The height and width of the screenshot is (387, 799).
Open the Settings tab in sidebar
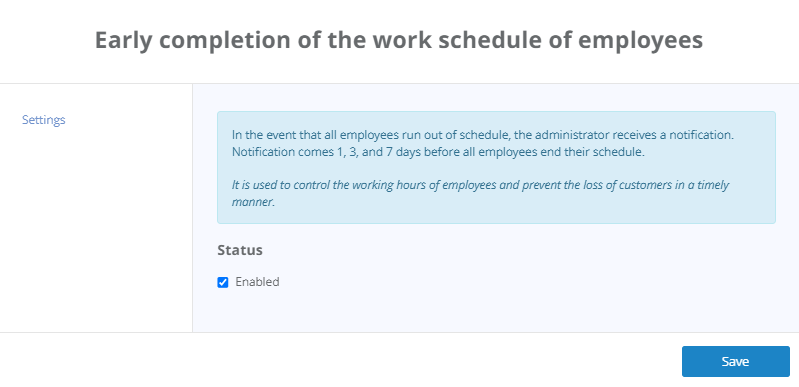click(44, 120)
